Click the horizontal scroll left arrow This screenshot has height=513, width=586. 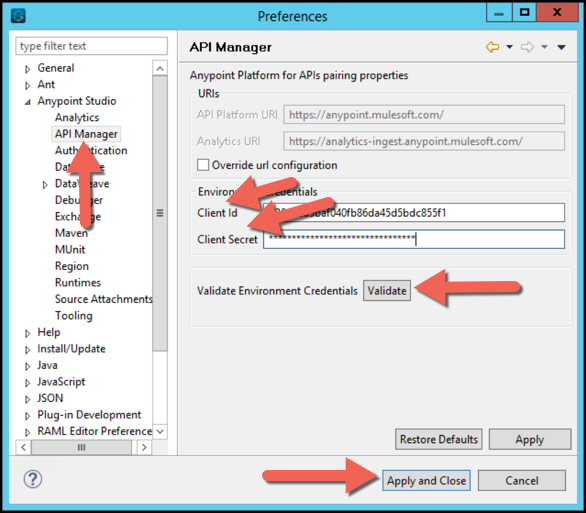(x=23, y=447)
